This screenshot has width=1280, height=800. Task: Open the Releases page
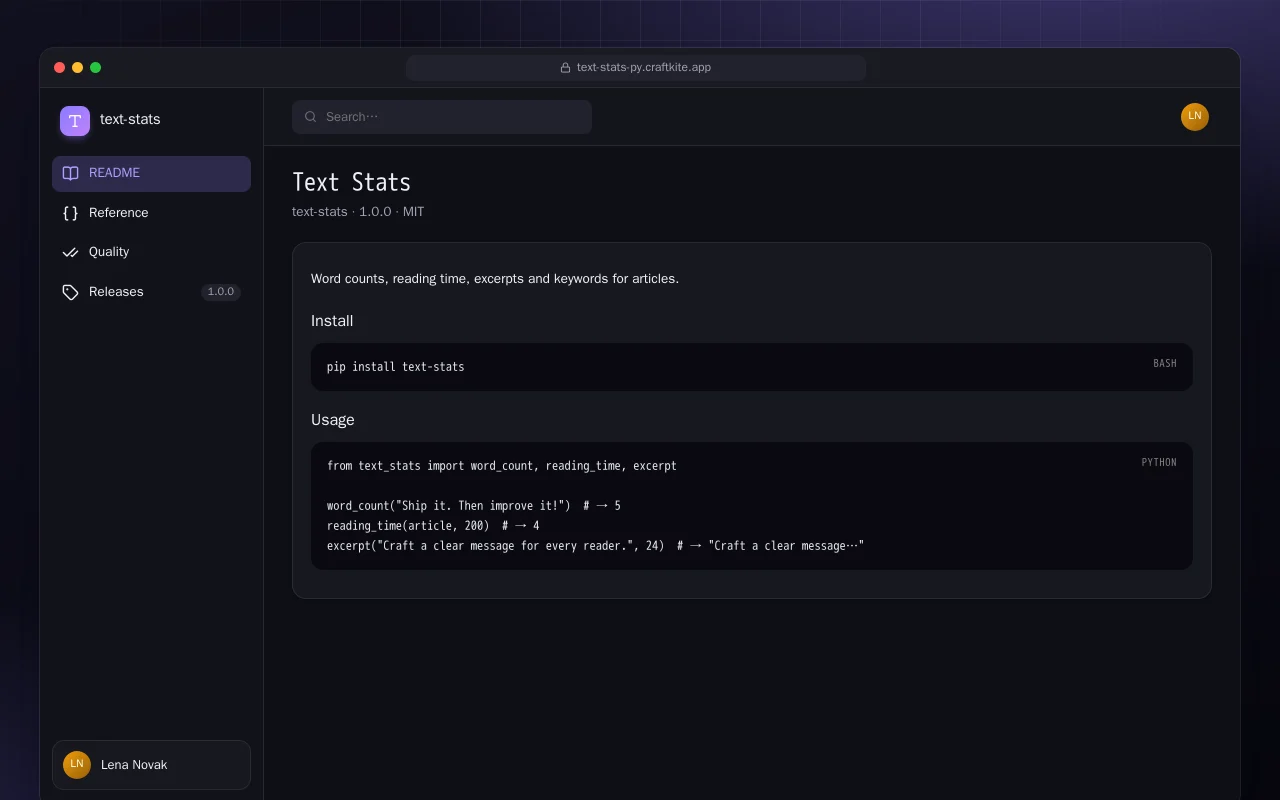click(151, 292)
